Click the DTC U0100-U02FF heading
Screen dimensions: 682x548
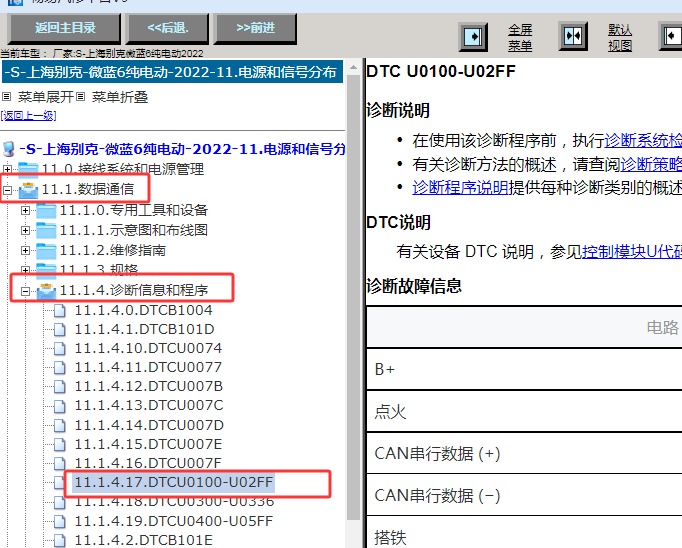tap(441, 71)
